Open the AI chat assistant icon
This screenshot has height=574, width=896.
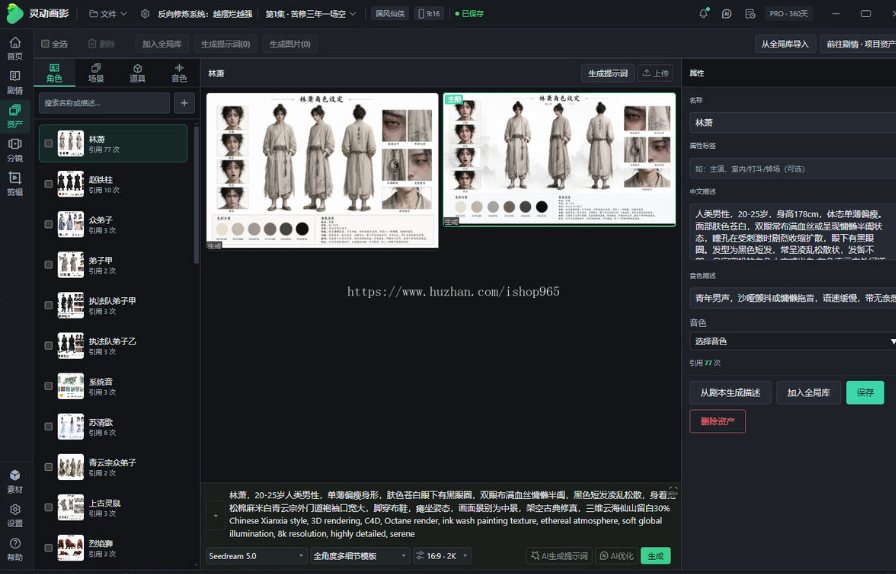726,14
